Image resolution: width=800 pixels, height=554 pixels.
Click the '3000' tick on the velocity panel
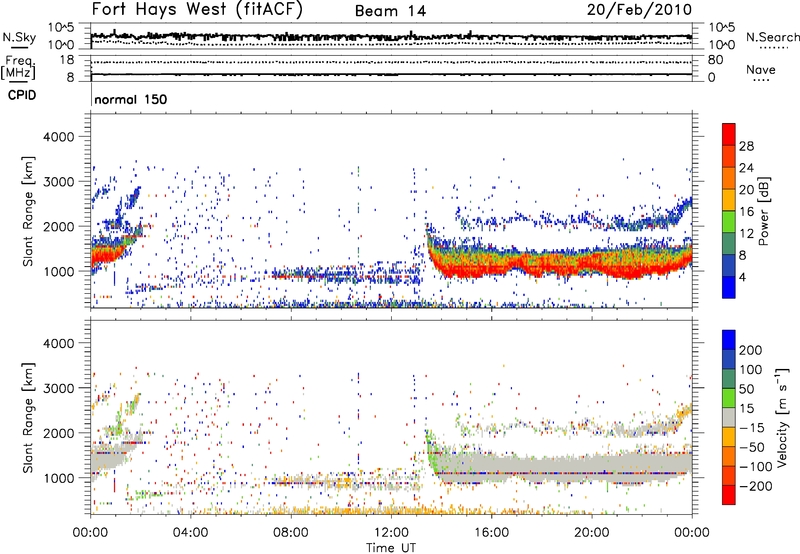click(x=59, y=388)
